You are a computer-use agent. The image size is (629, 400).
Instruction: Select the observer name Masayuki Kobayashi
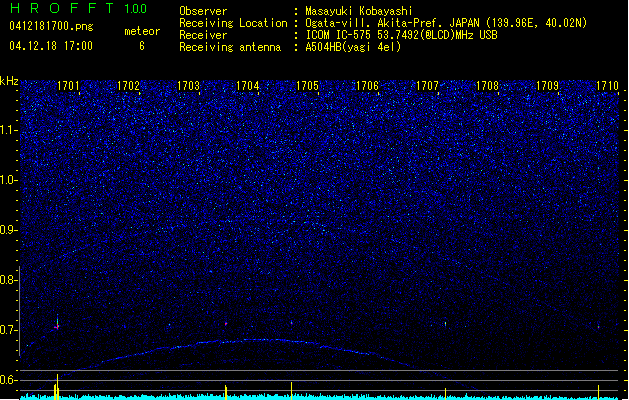[x=359, y=11]
